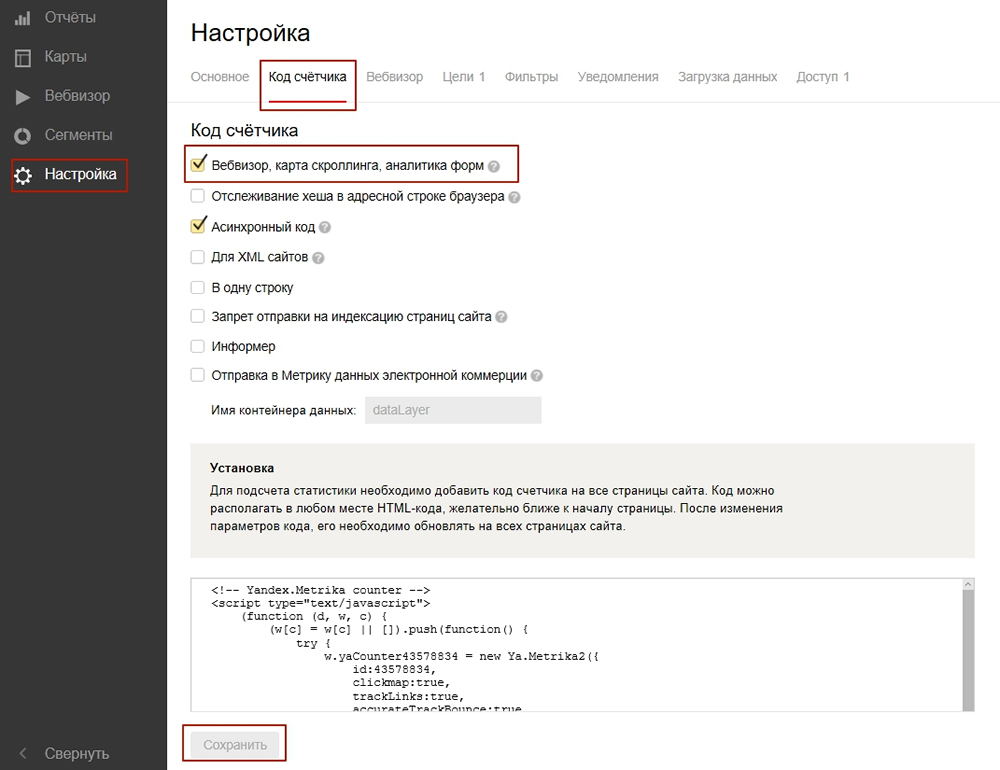The height and width of the screenshot is (770, 1000).
Task: Check the В одну строку option
Action: 197,287
